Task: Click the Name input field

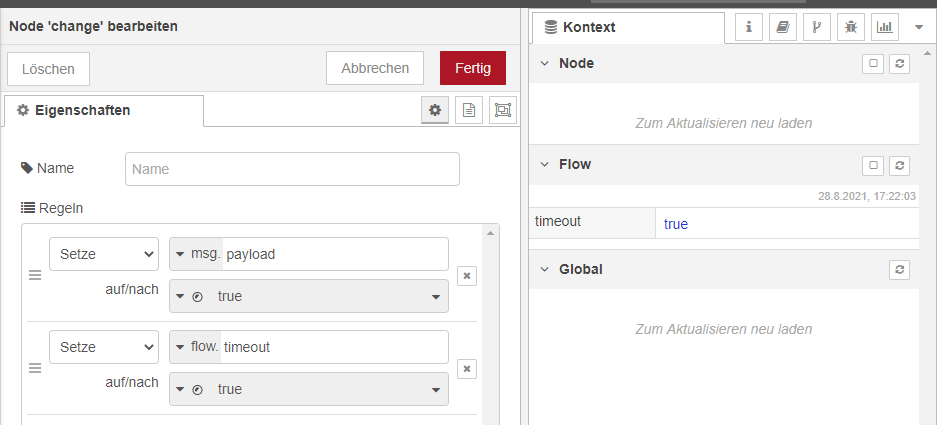Action: [292, 169]
